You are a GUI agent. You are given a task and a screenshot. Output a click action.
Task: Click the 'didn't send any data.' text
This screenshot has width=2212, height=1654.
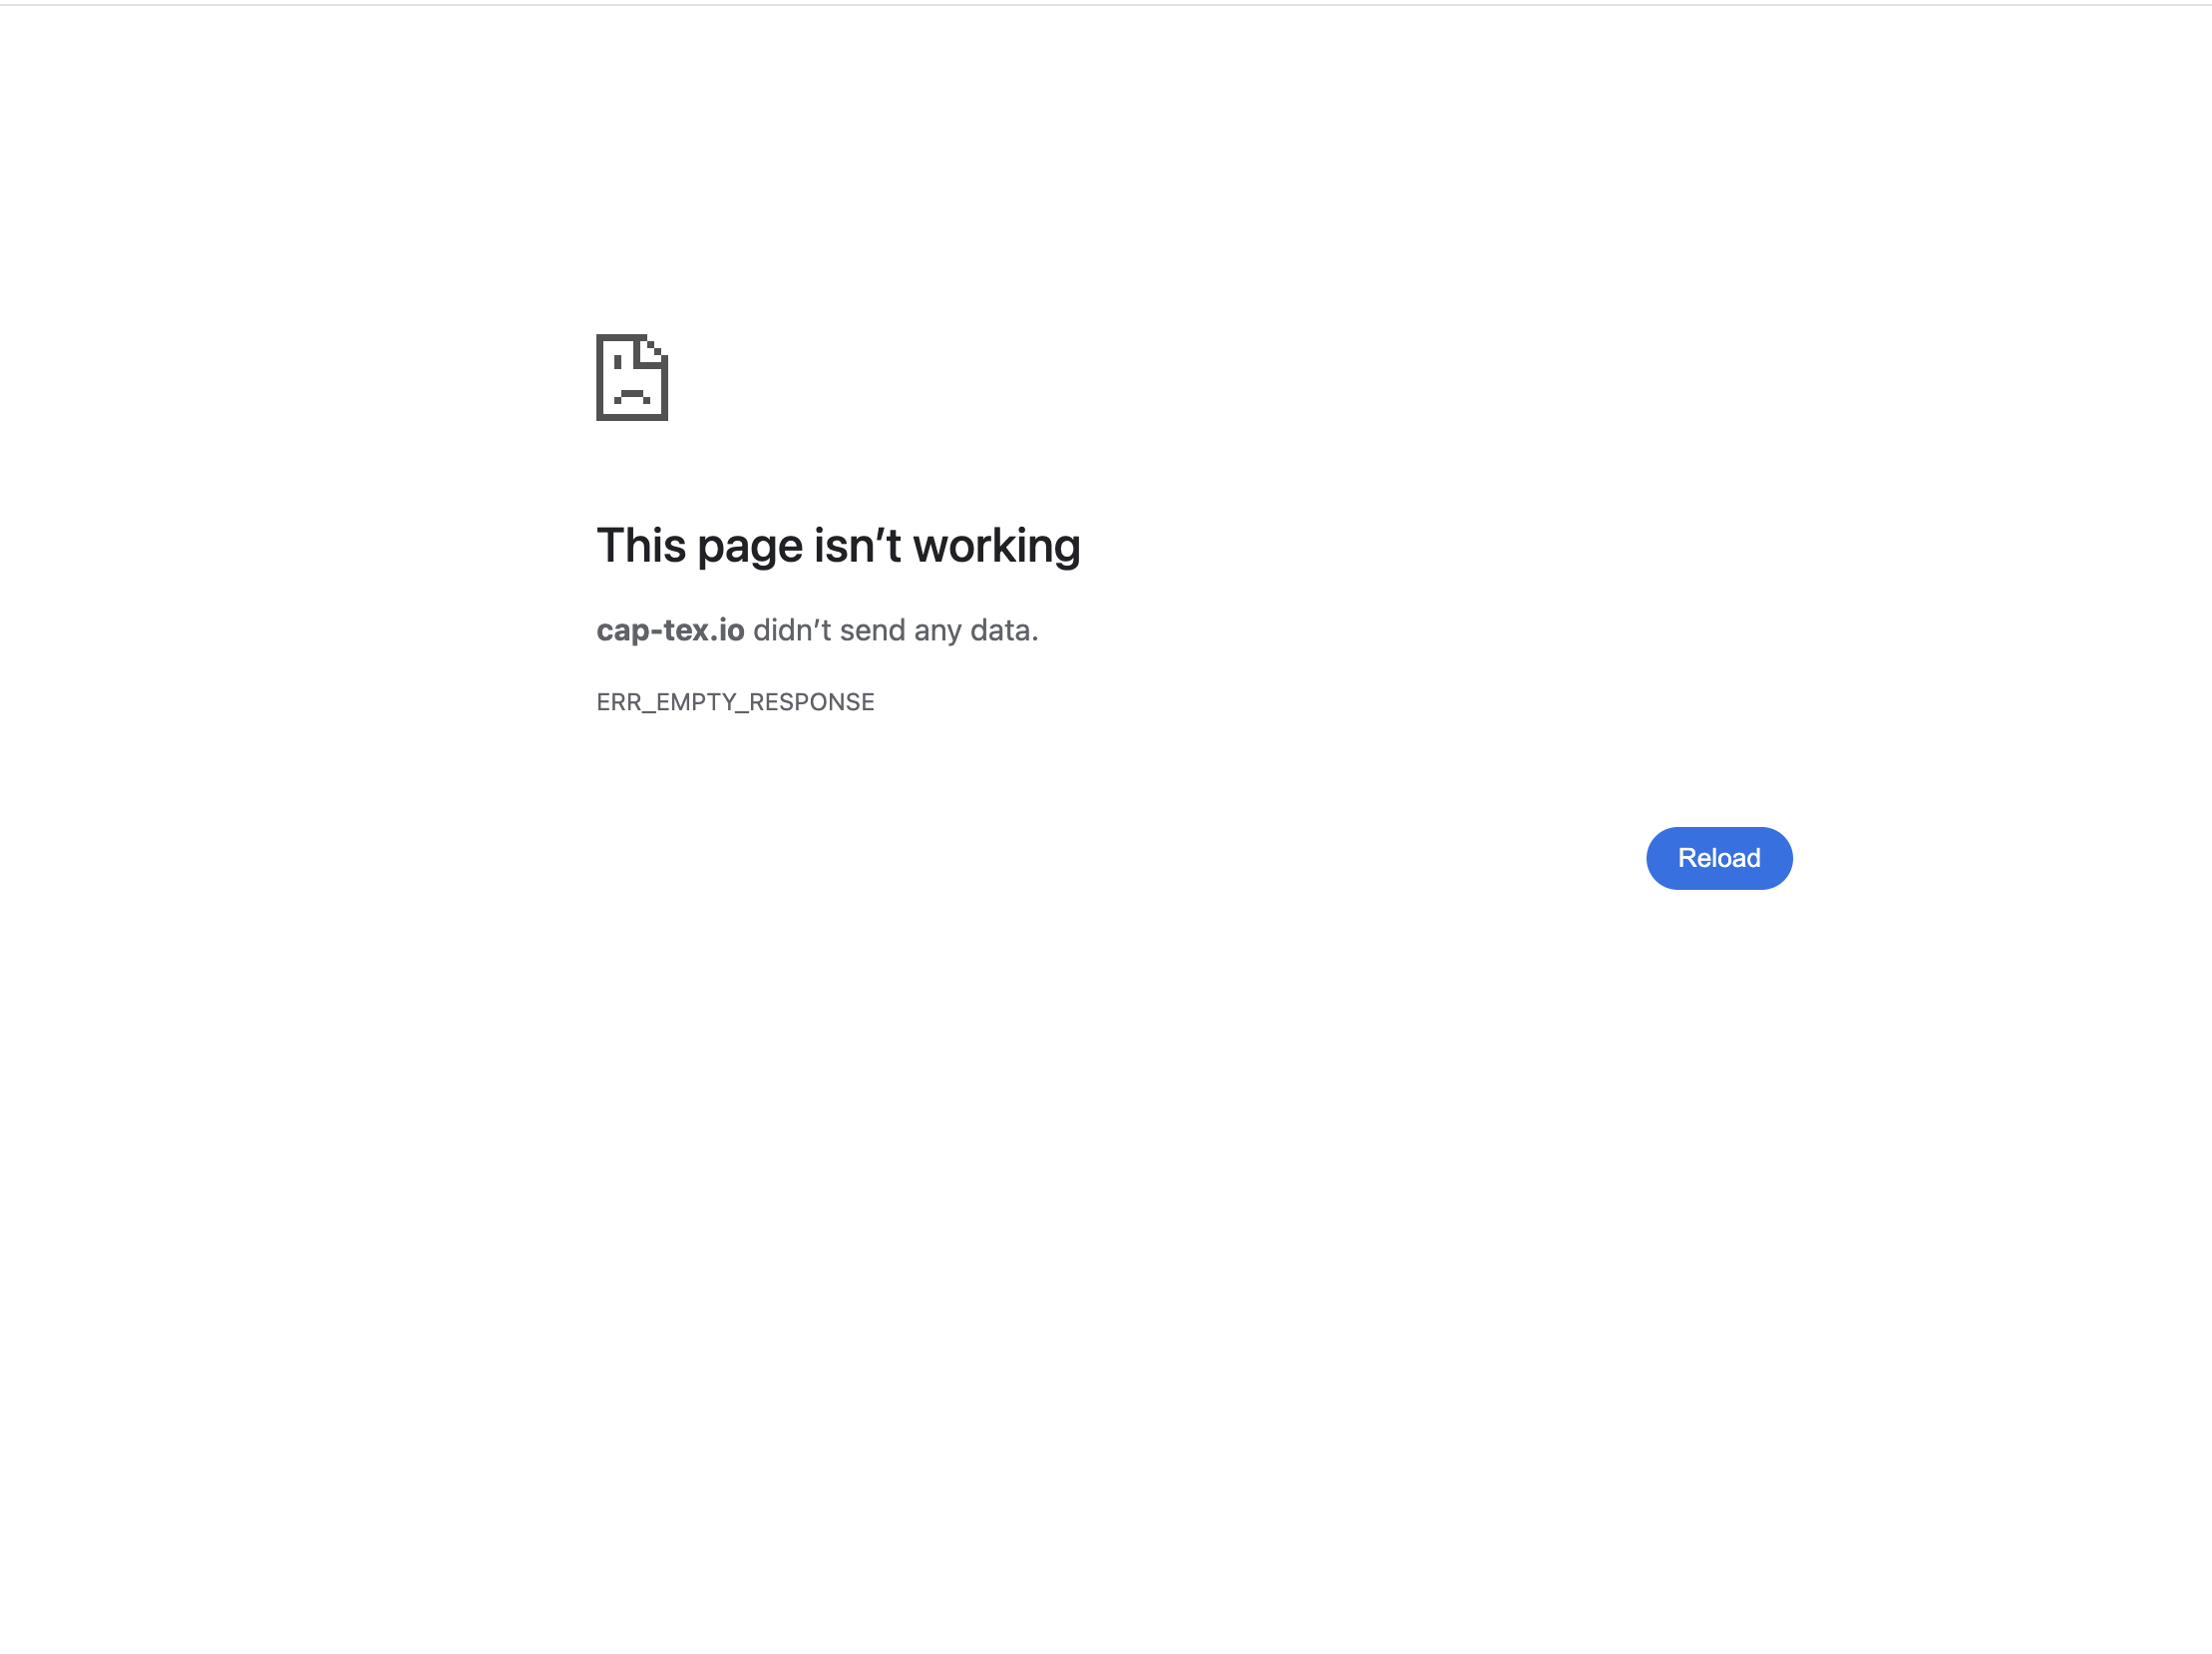tap(896, 630)
